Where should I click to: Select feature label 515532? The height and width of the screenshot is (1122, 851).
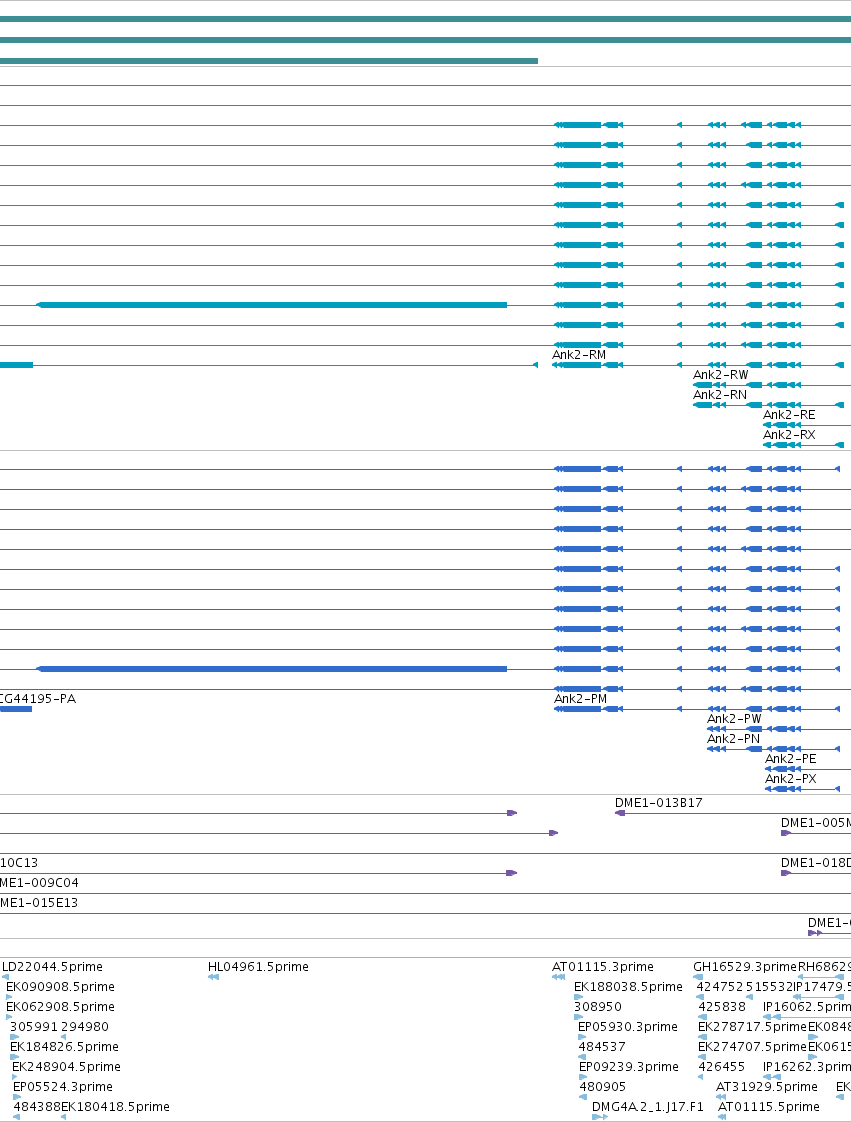pos(769,987)
